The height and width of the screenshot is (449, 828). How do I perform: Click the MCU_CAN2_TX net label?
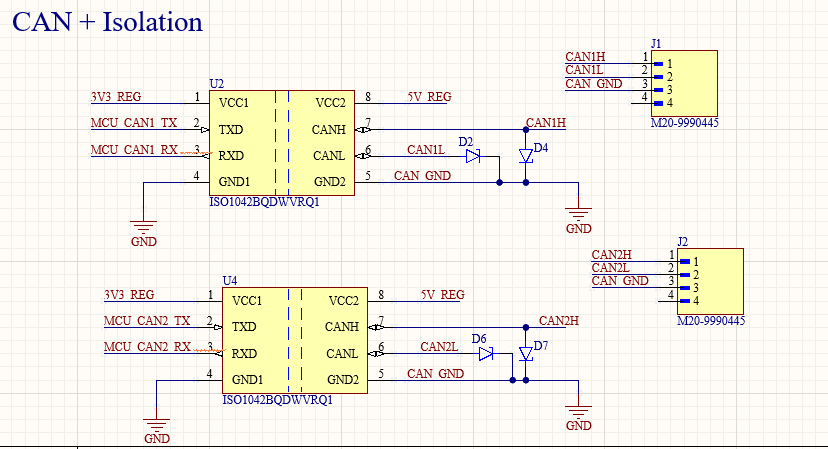point(147,321)
